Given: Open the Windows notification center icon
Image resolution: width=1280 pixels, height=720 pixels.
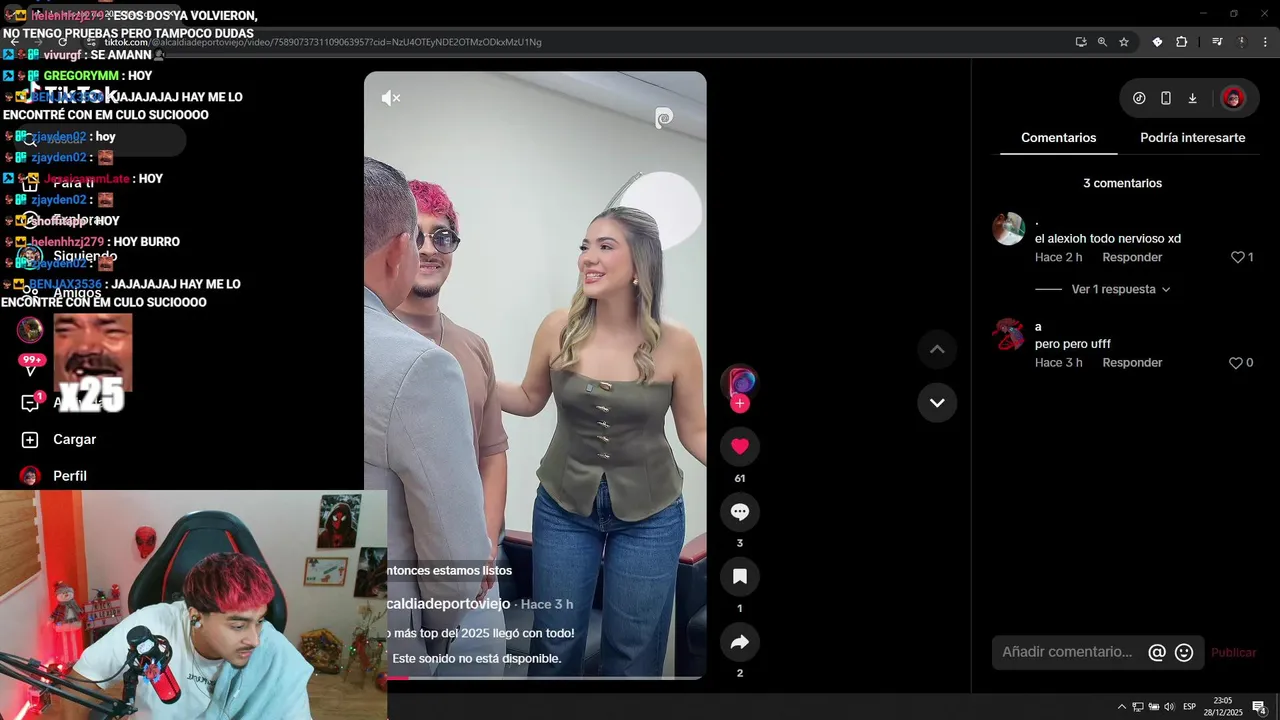Looking at the screenshot, I should tap(1259, 707).
